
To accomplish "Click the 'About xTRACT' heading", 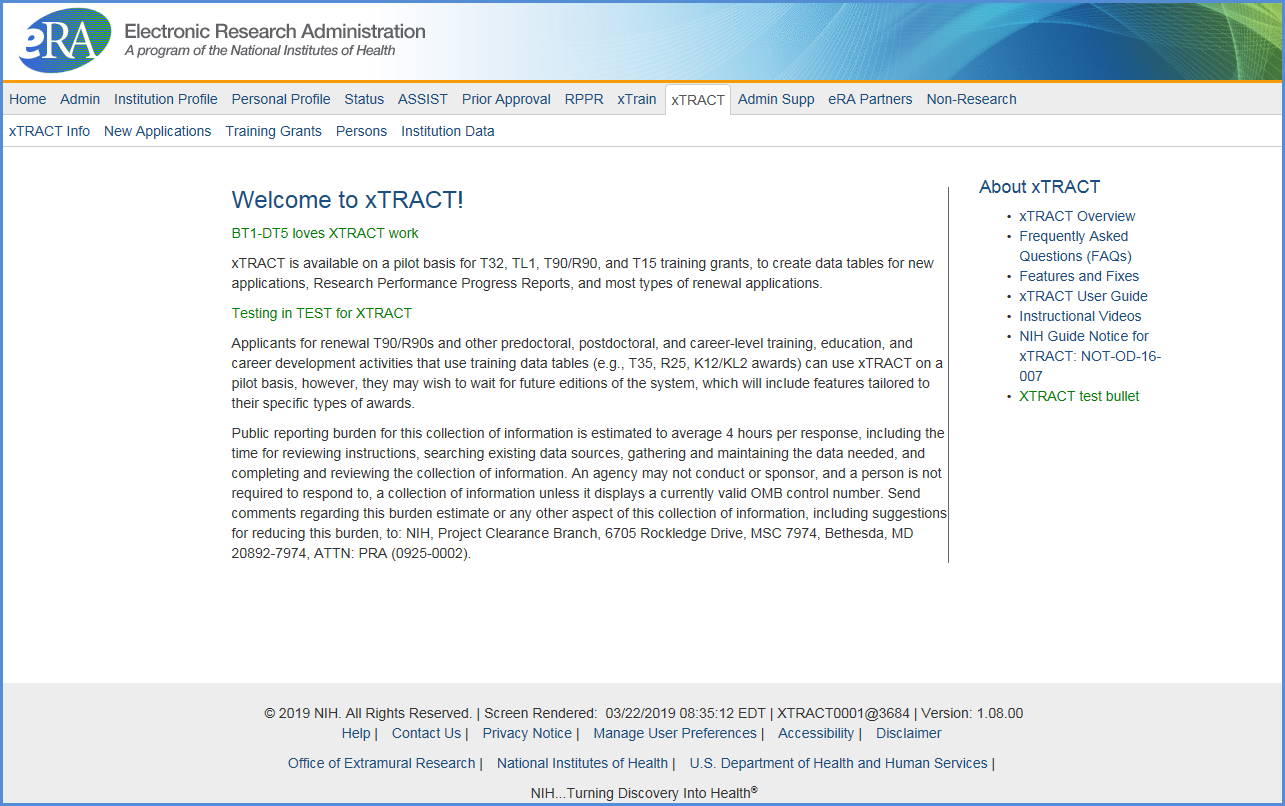I will [x=1040, y=187].
